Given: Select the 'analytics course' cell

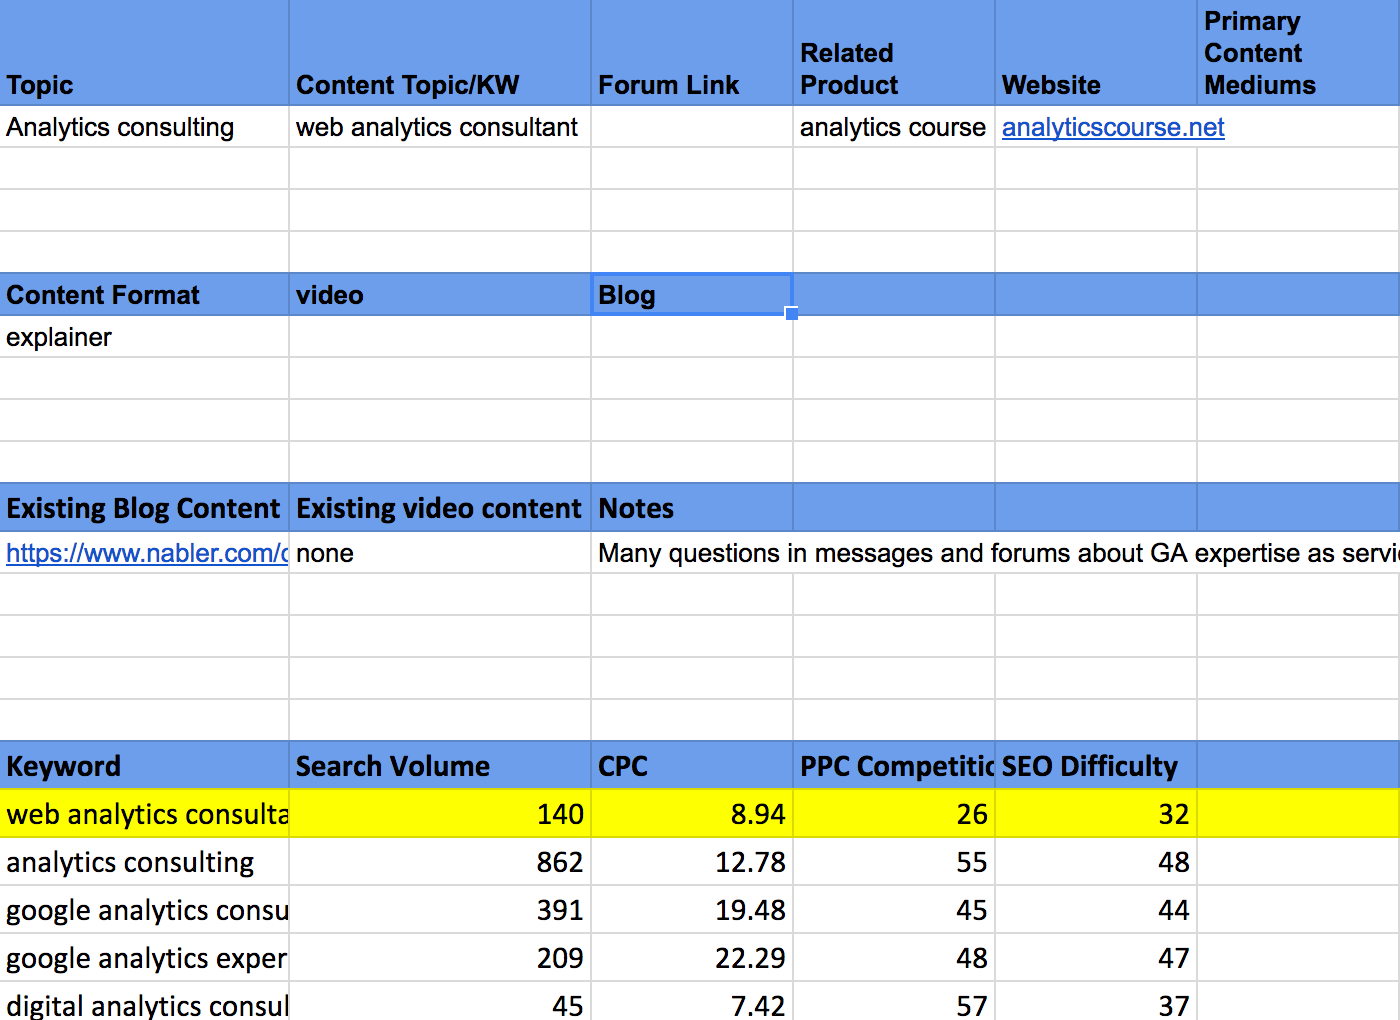Looking at the screenshot, I should click(894, 127).
